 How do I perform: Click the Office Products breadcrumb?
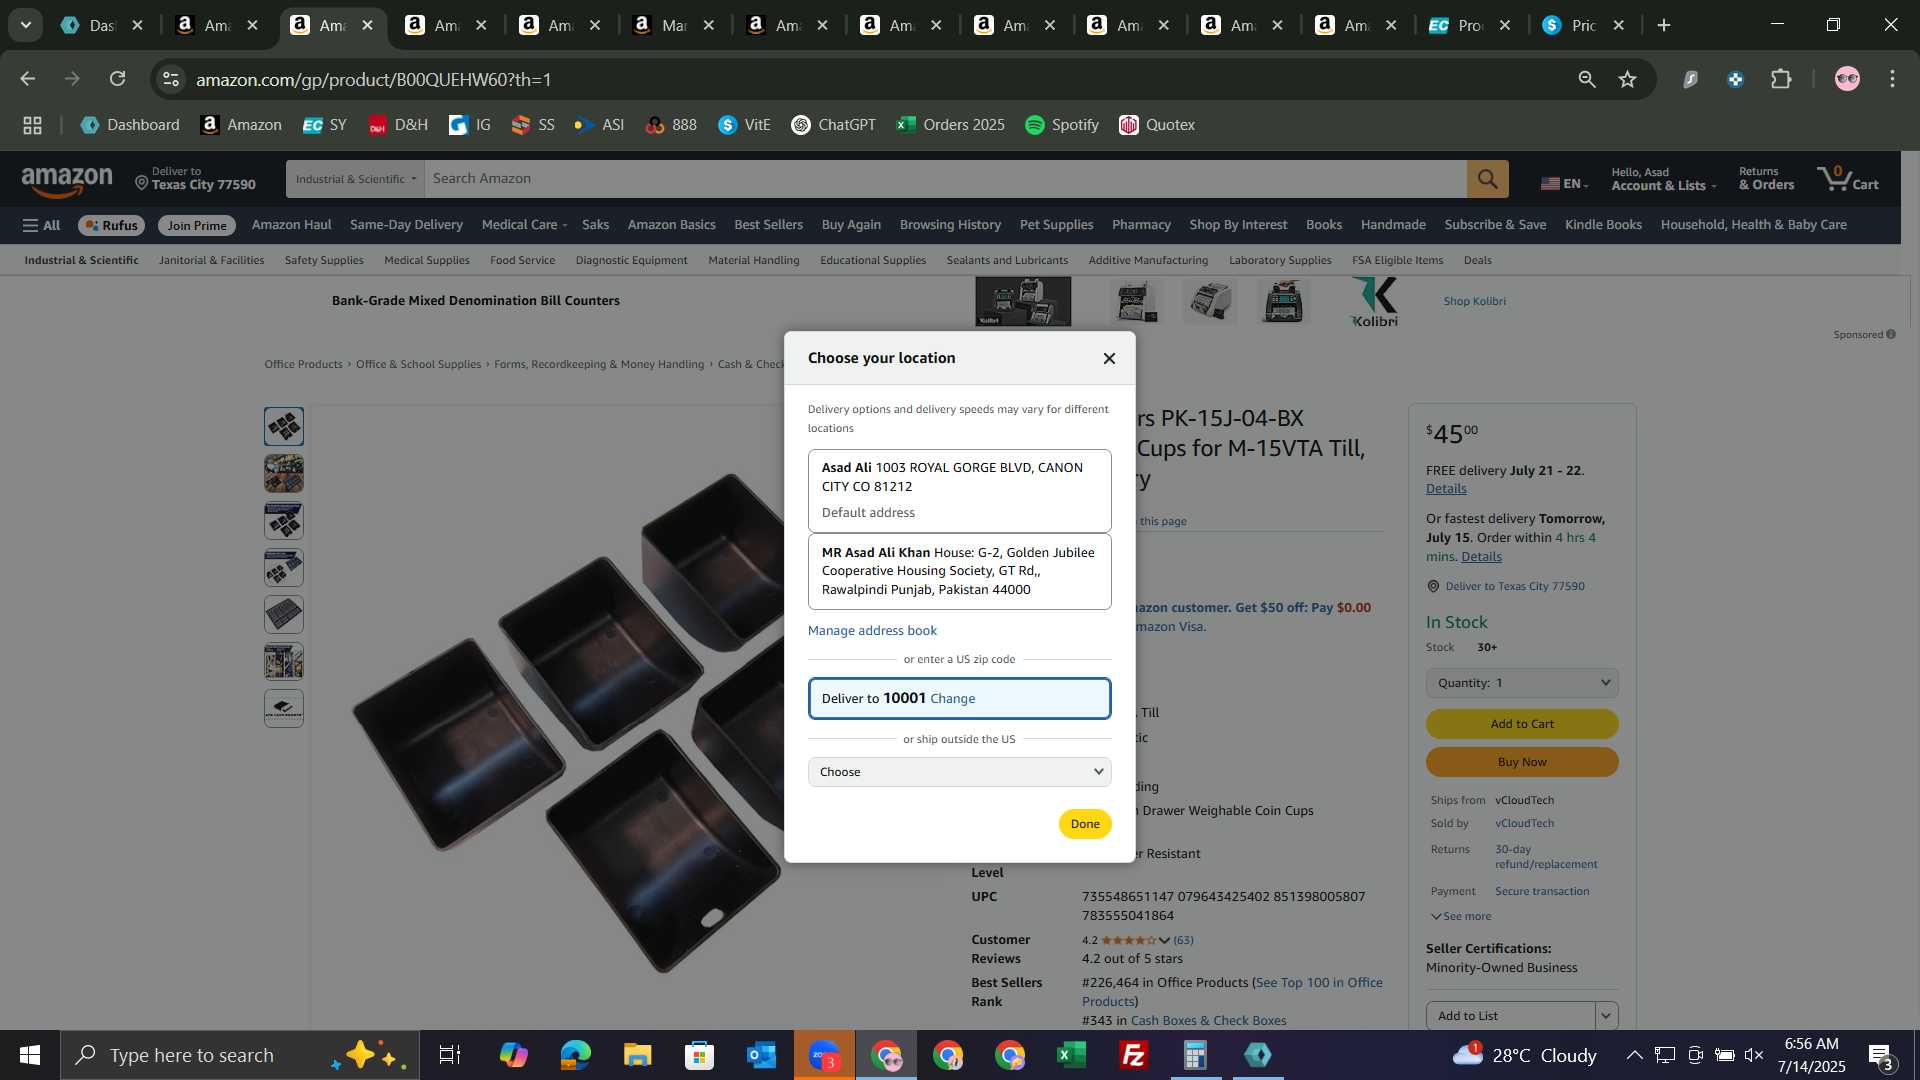pyautogui.click(x=303, y=364)
